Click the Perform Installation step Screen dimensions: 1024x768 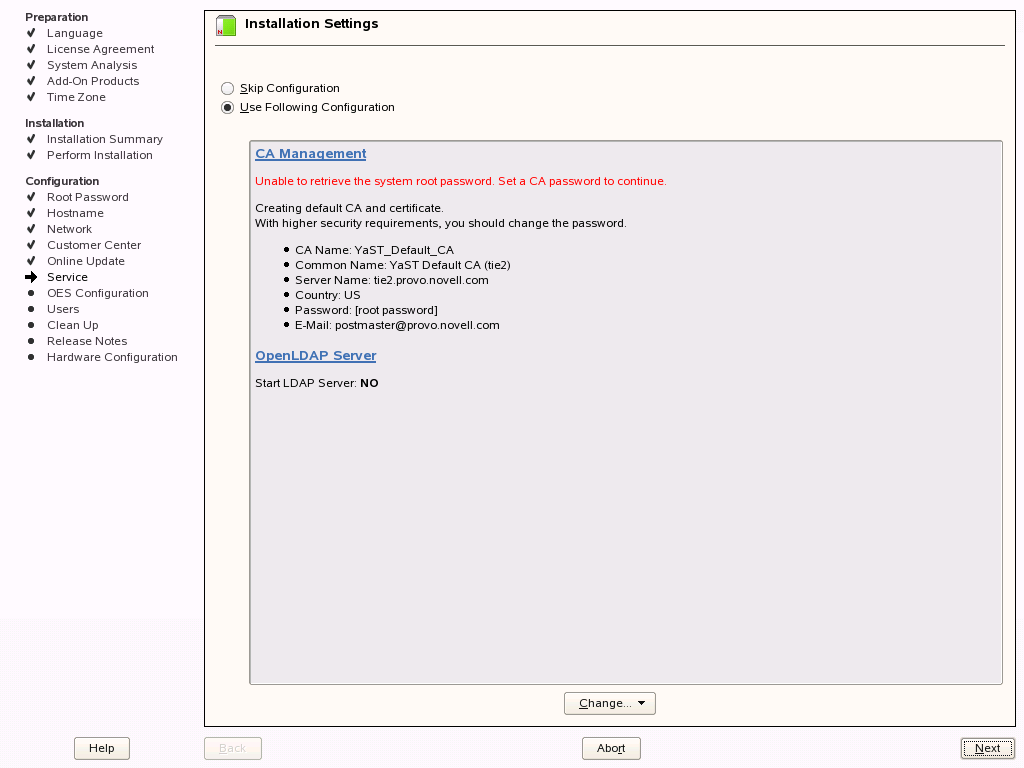pos(99,155)
